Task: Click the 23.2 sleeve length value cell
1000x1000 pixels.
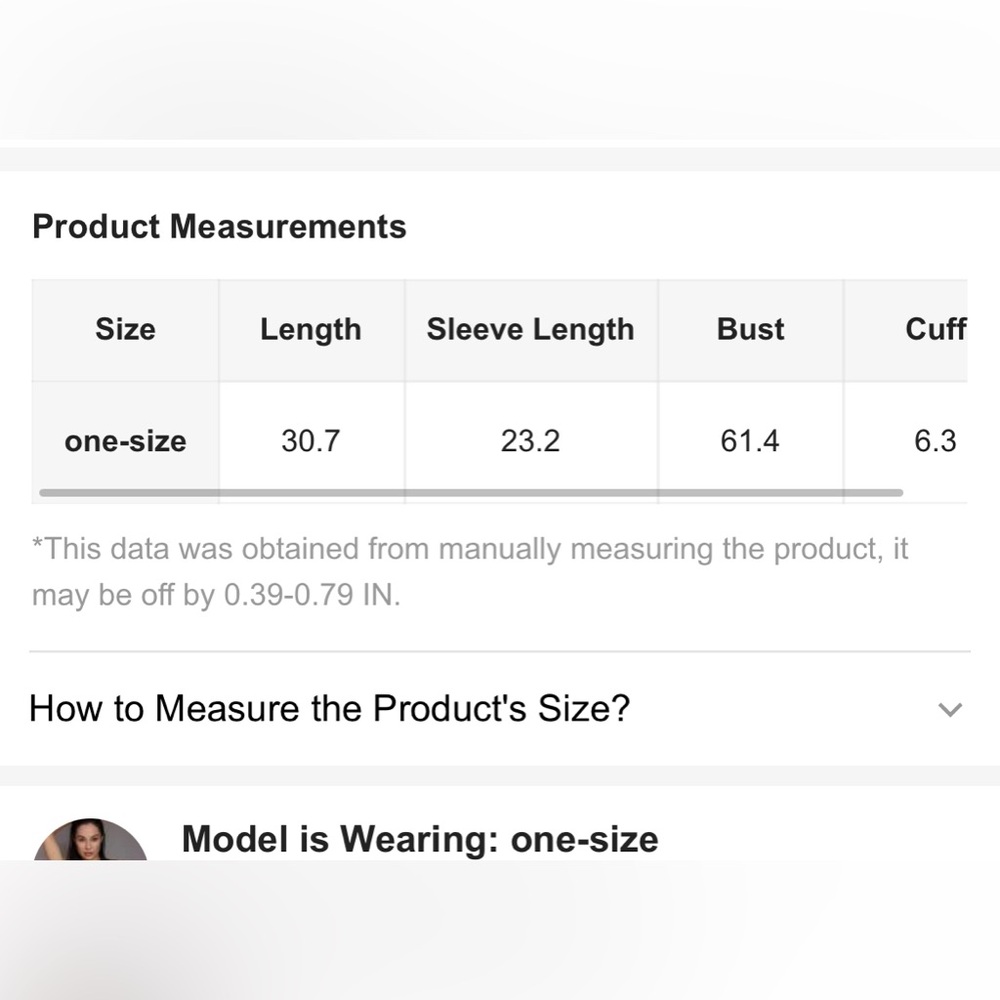Action: tap(531, 441)
